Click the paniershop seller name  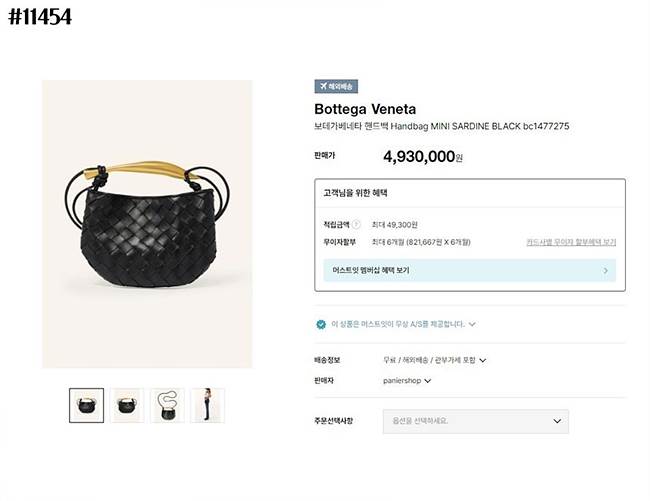coord(402,381)
